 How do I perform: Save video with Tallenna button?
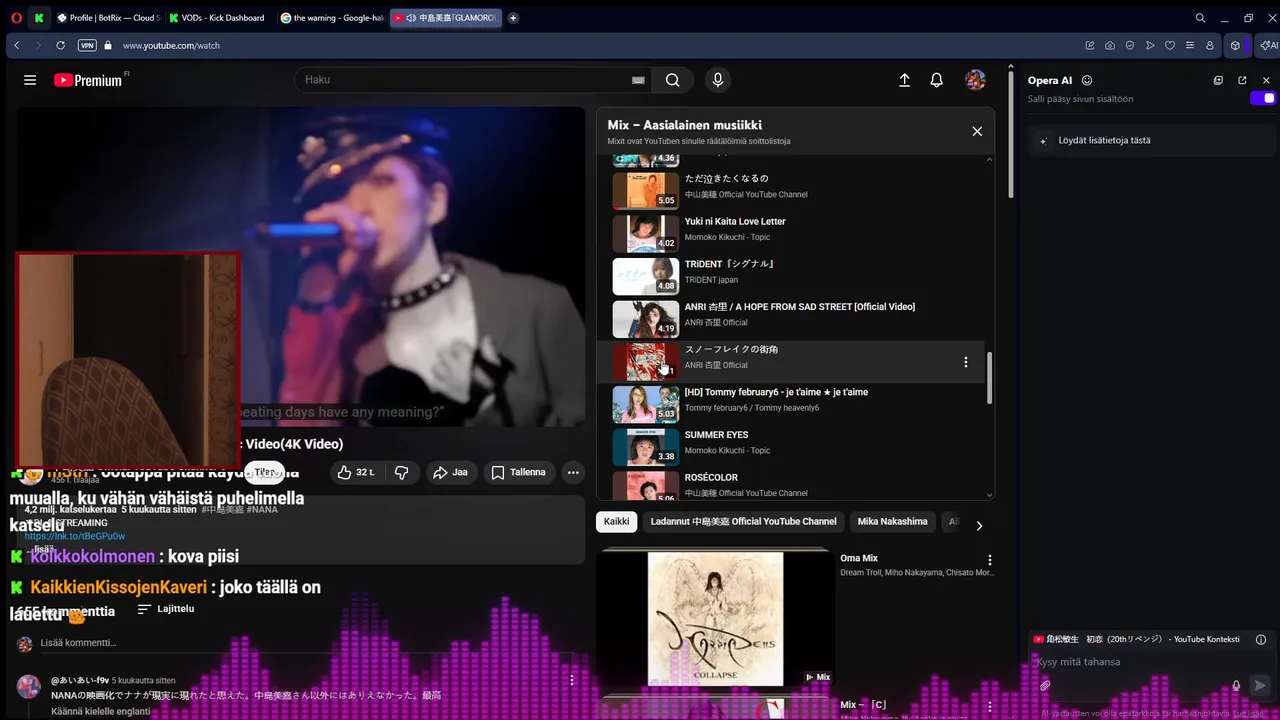[x=519, y=472]
